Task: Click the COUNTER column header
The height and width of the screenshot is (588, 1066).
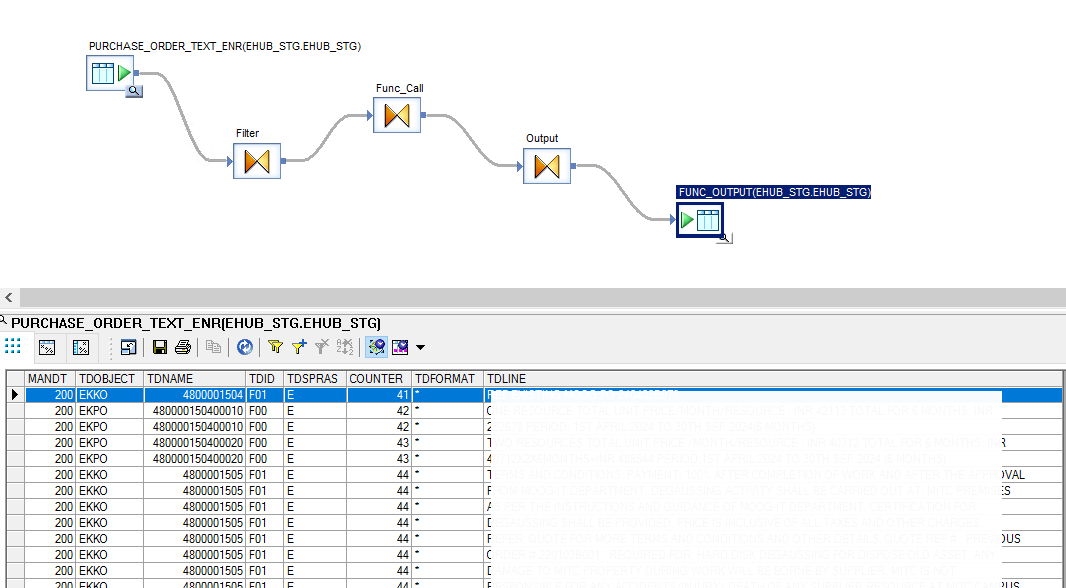Action: [379, 379]
